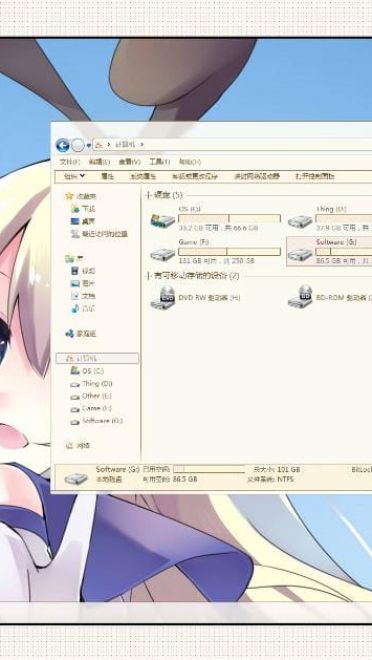Open the Pictures library in the sidebar
Image resolution: width=372 pixels, height=660 pixels.
(83, 283)
